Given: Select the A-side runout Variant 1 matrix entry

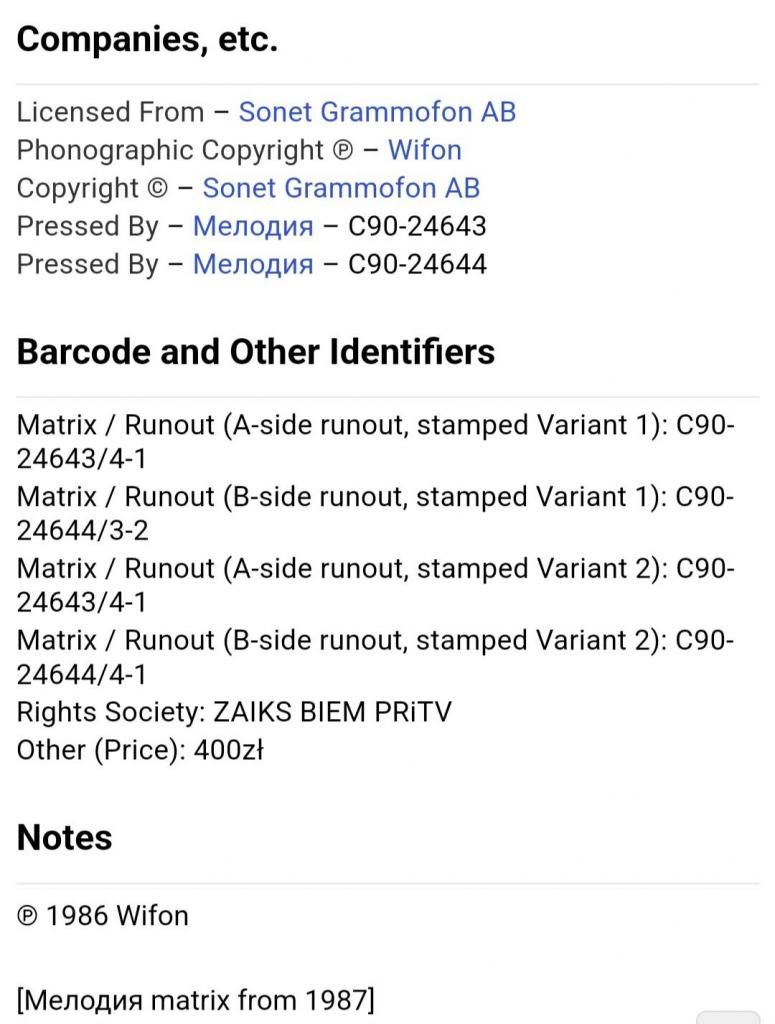Looking at the screenshot, I should tap(375, 441).
